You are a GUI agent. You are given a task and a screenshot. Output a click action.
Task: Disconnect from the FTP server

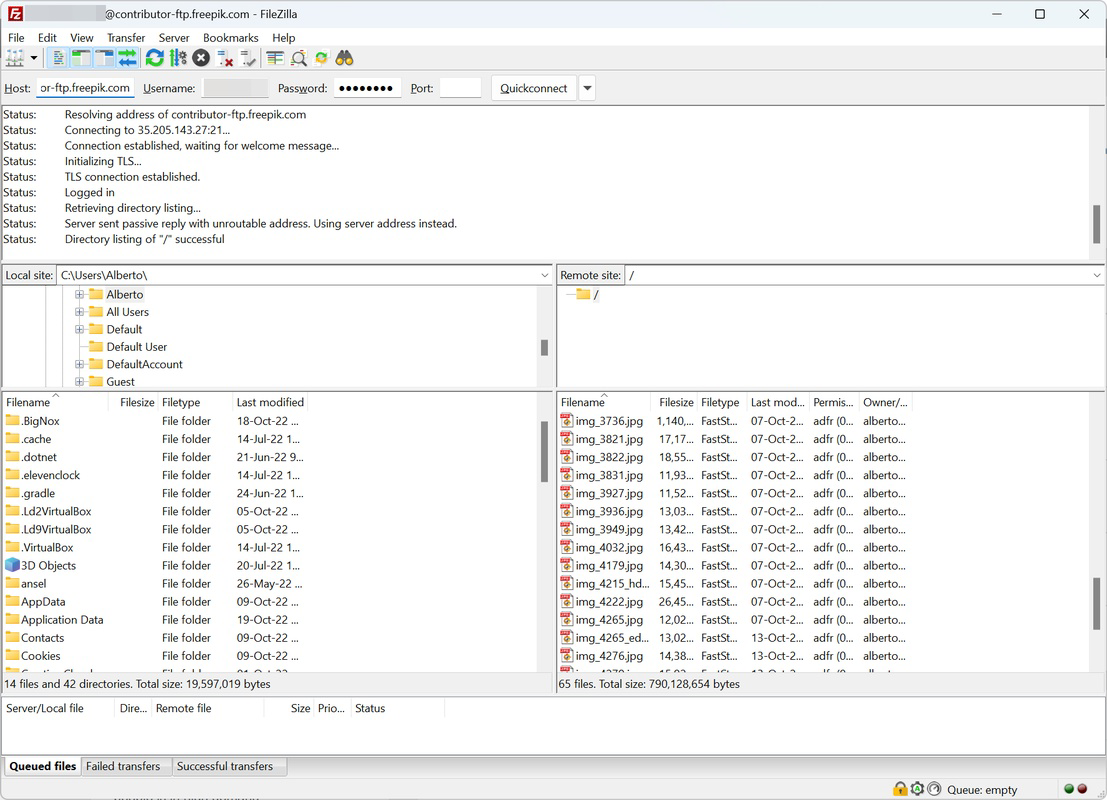click(x=222, y=57)
